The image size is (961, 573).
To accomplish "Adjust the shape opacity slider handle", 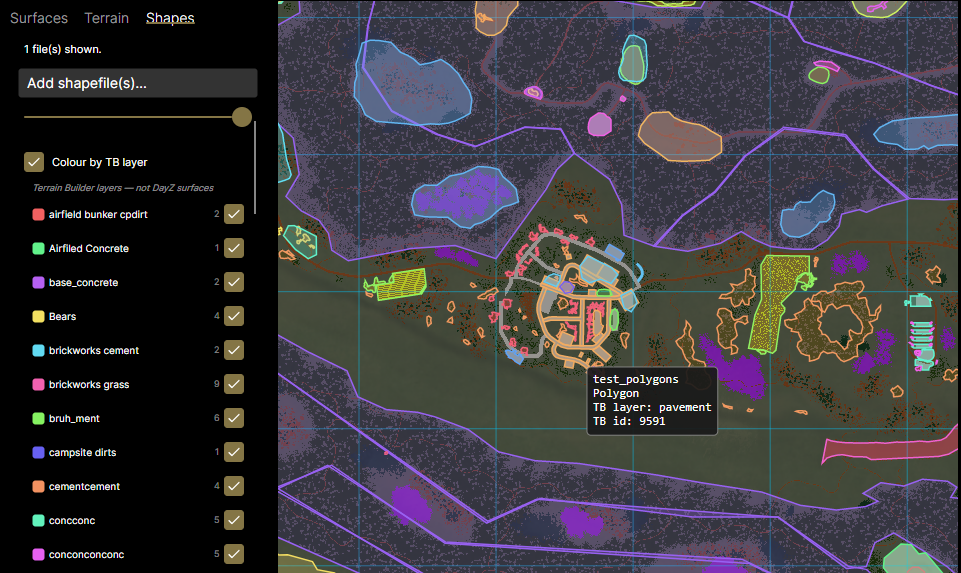I will [242, 116].
